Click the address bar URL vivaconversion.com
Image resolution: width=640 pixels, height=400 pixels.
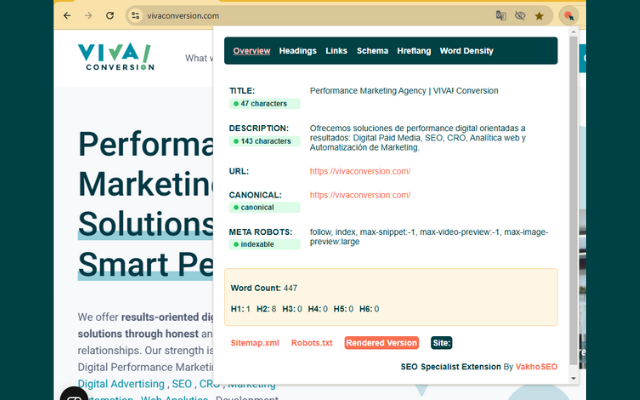183,16
